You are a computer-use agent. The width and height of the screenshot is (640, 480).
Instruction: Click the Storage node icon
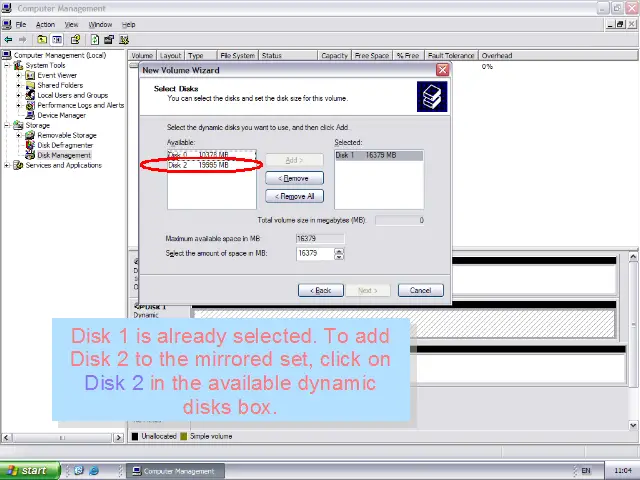(x=18, y=125)
